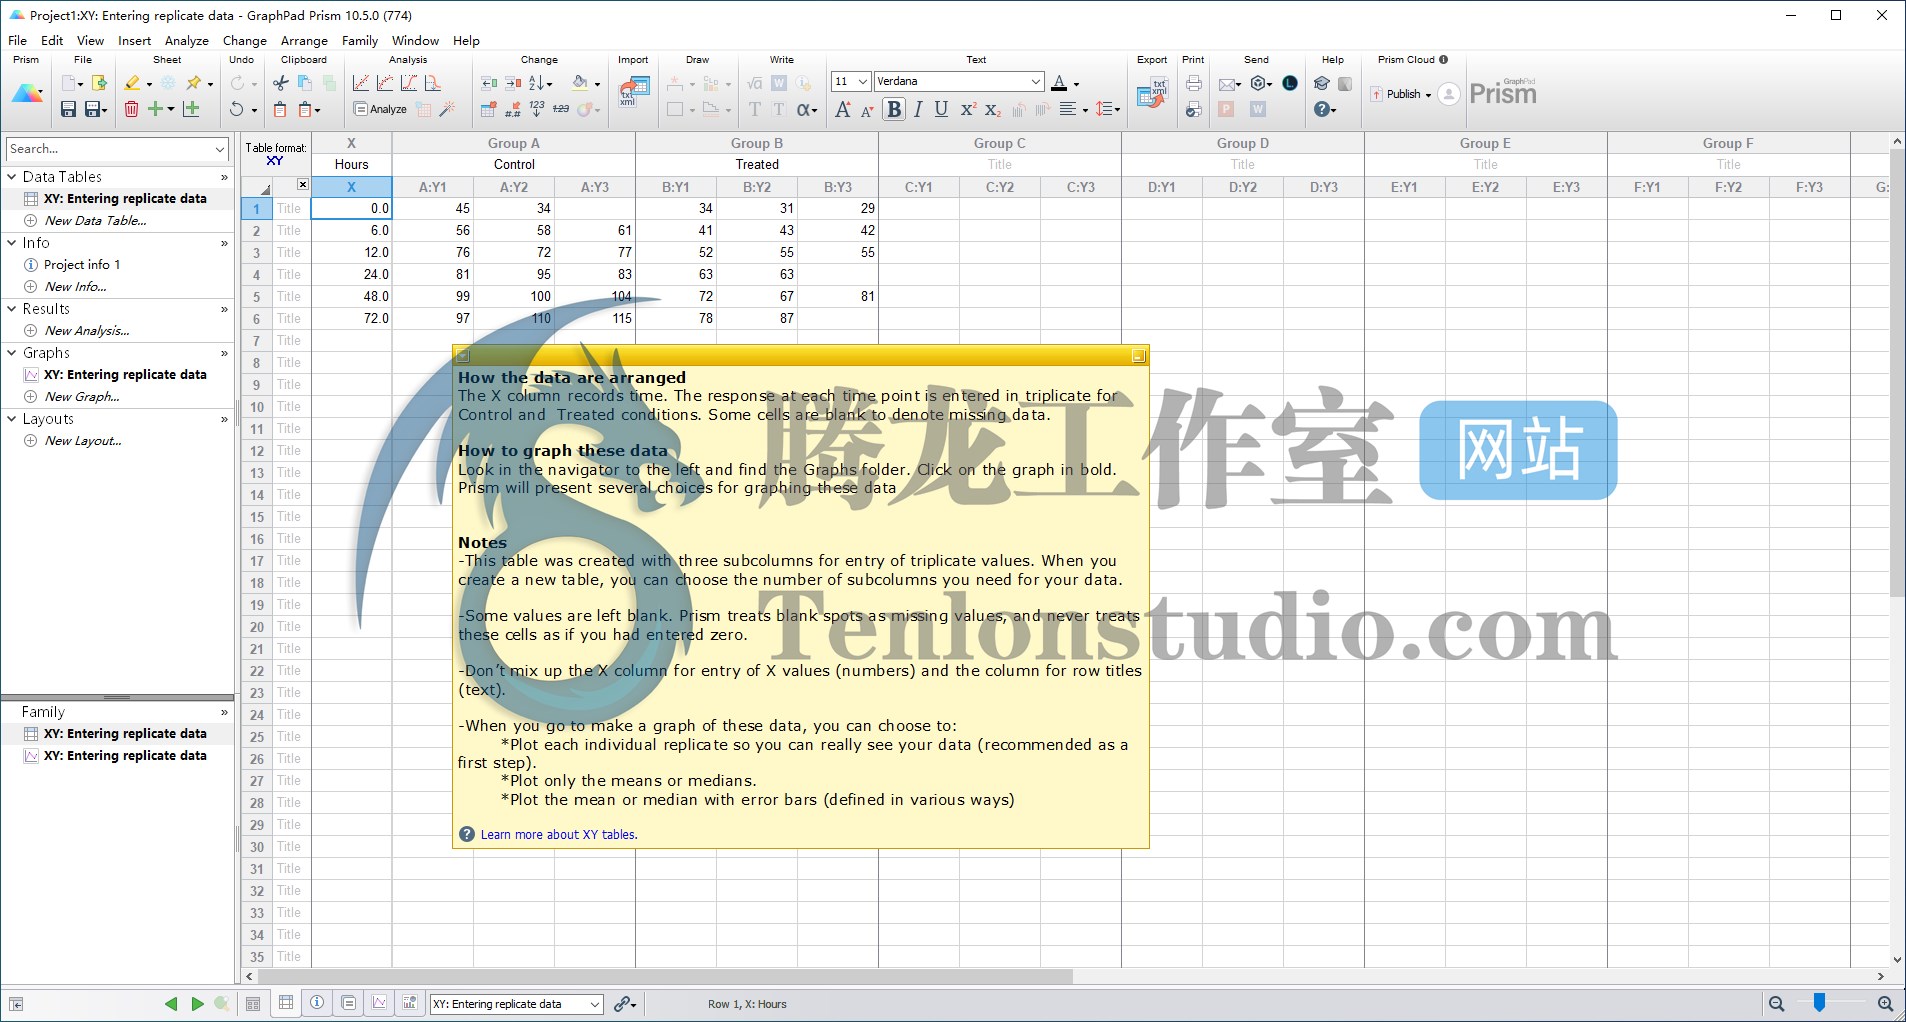Toggle Underline text formatting
Screen dimensions: 1906x1022
click(941, 109)
